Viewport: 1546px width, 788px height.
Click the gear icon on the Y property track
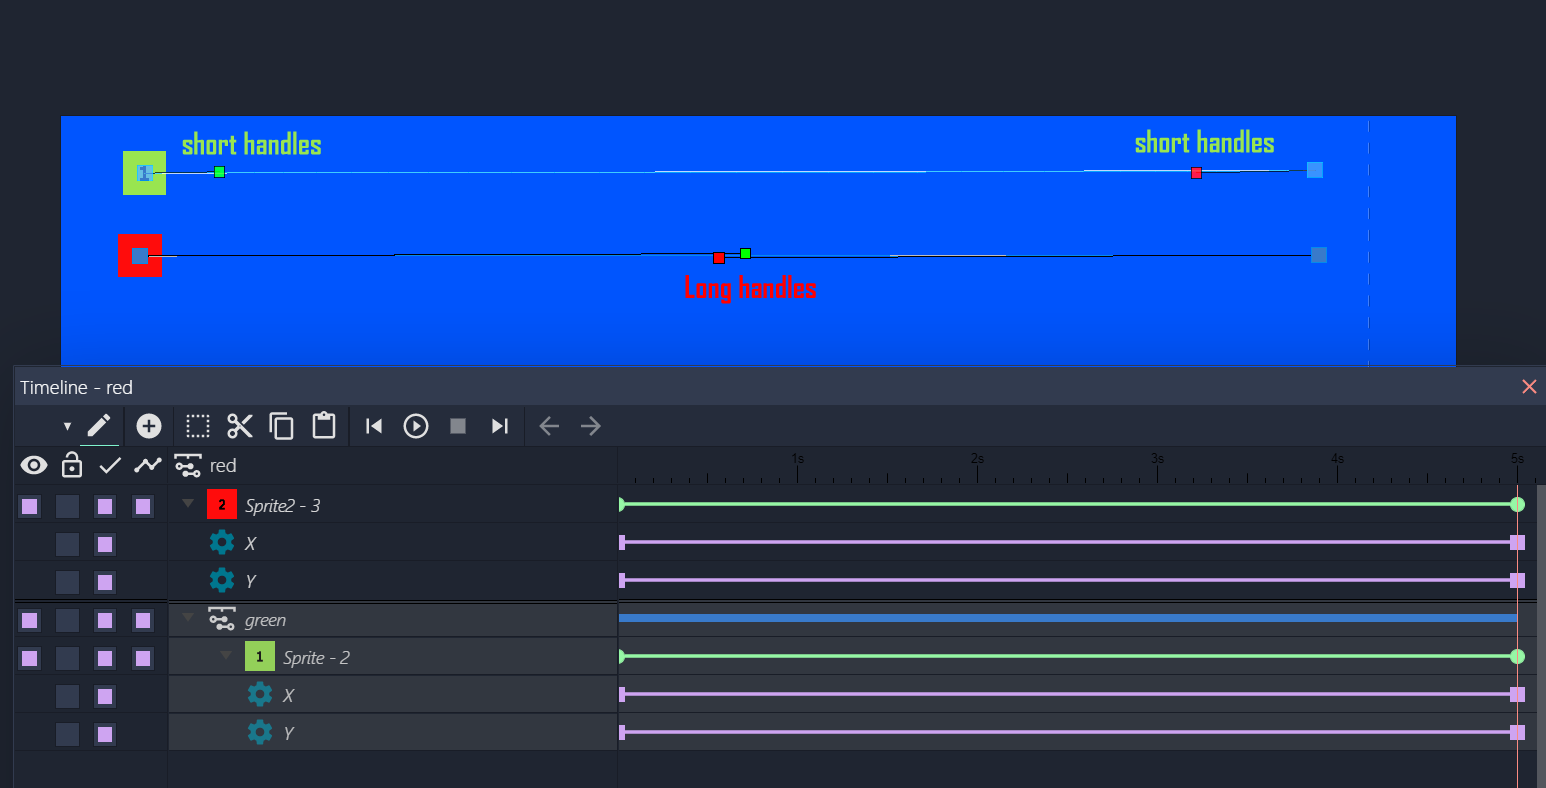[221, 580]
